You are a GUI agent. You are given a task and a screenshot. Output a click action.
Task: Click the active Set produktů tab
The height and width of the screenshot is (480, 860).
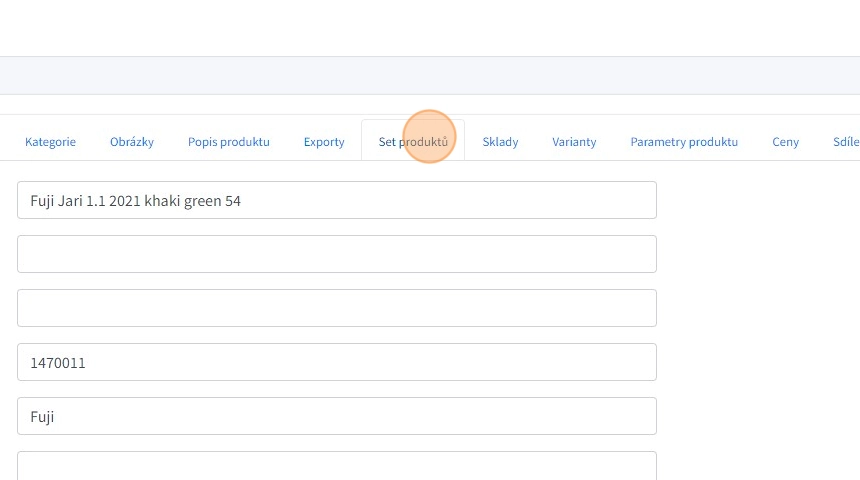point(413,142)
